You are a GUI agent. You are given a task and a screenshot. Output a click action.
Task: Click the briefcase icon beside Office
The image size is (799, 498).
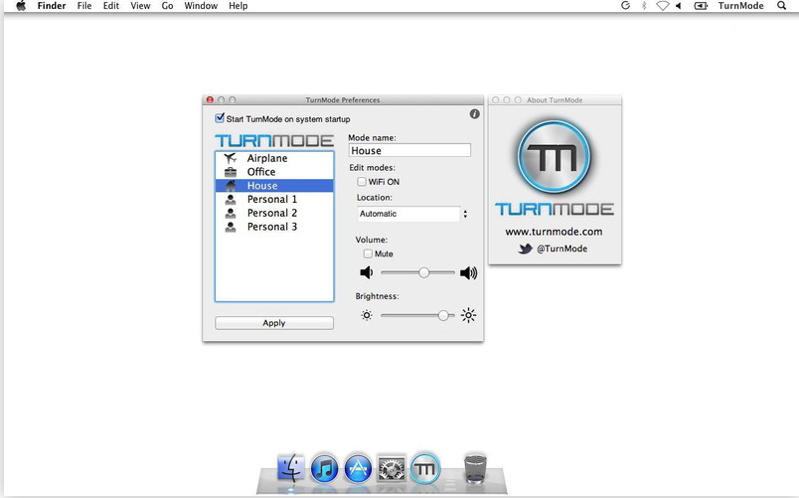click(x=230, y=172)
